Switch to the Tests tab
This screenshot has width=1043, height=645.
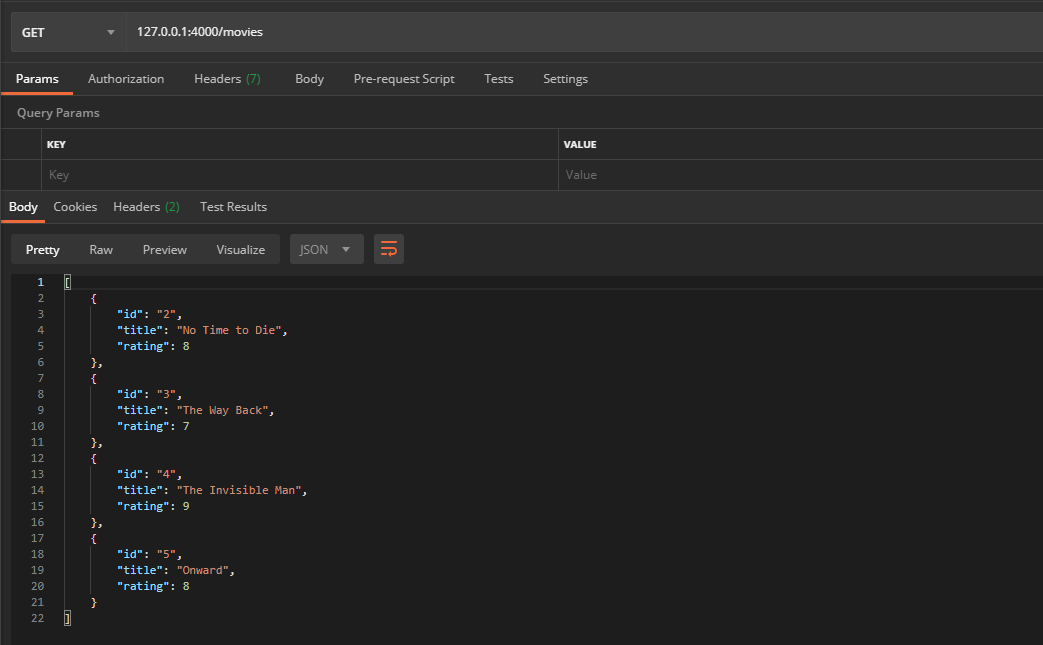[498, 79]
